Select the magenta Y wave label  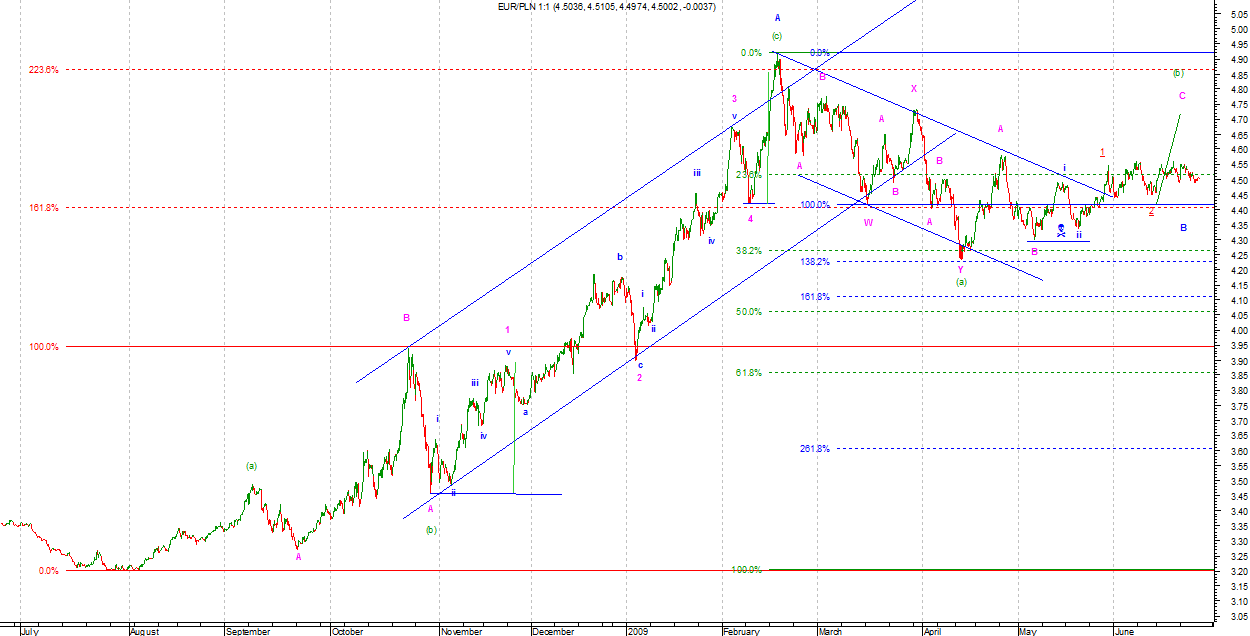(x=960, y=269)
